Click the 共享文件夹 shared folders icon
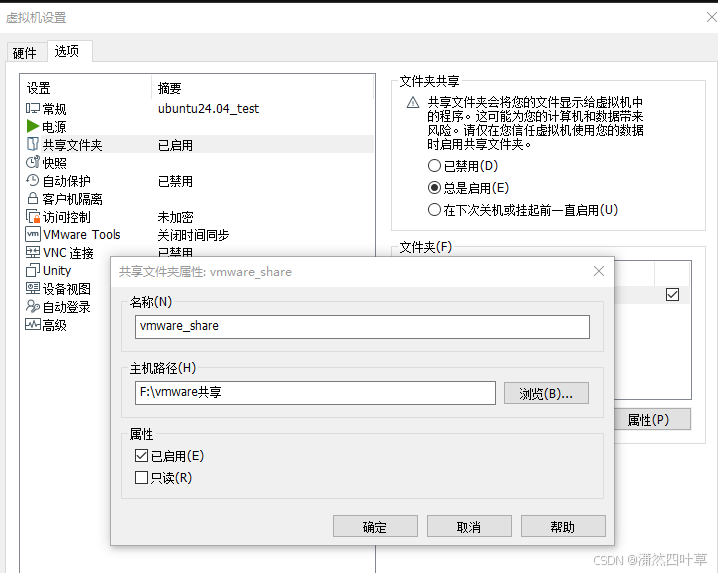Image resolution: width=718 pixels, height=573 pixels. coord(33,144)
